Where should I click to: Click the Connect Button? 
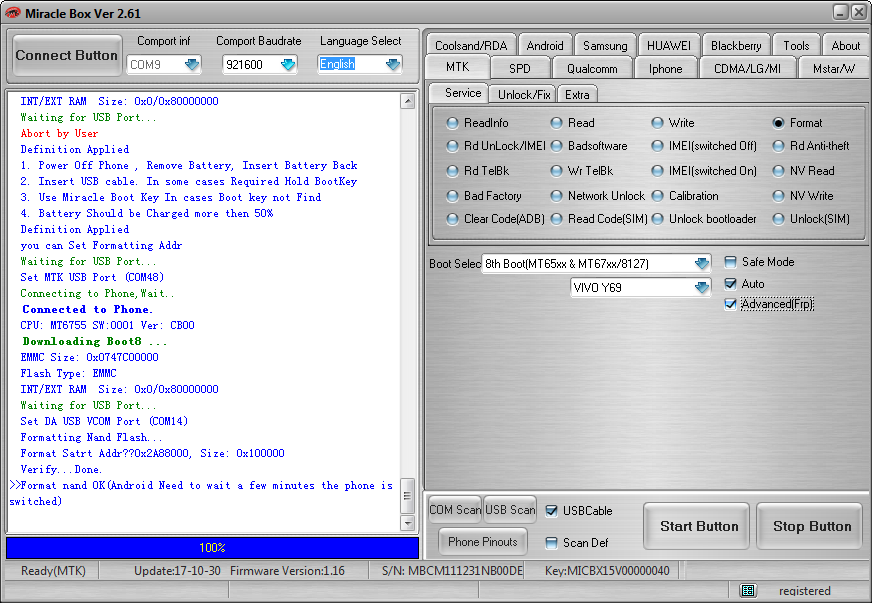tap(67, 55)
